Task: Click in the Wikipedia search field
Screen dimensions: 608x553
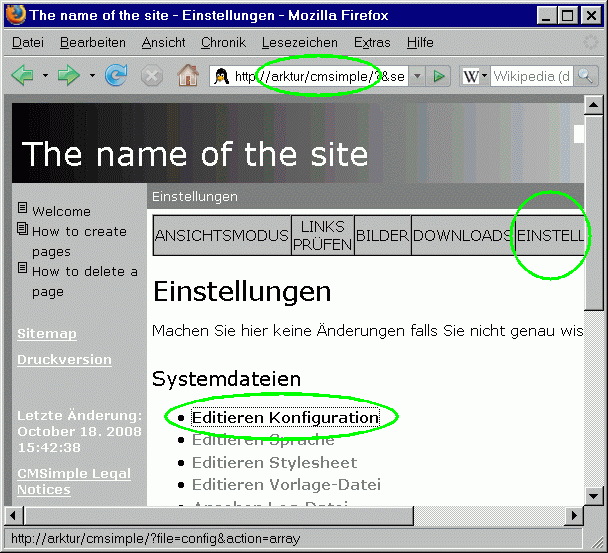Action: tap(530, 76)
